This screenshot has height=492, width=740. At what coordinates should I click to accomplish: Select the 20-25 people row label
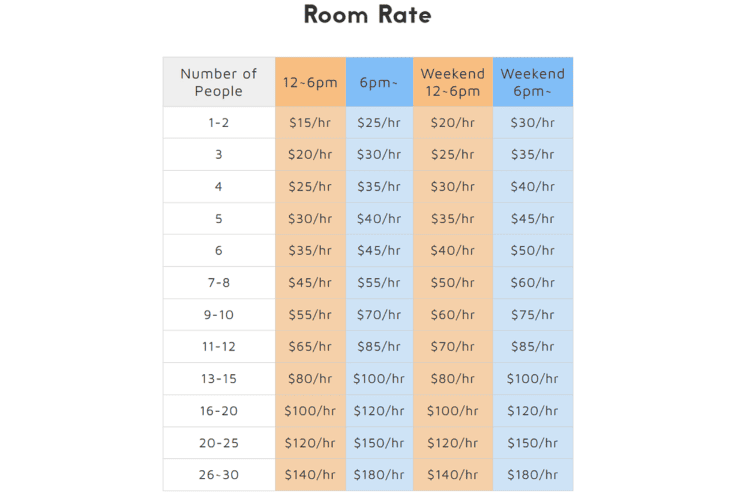pyautogui.click(x=219, y=443)
